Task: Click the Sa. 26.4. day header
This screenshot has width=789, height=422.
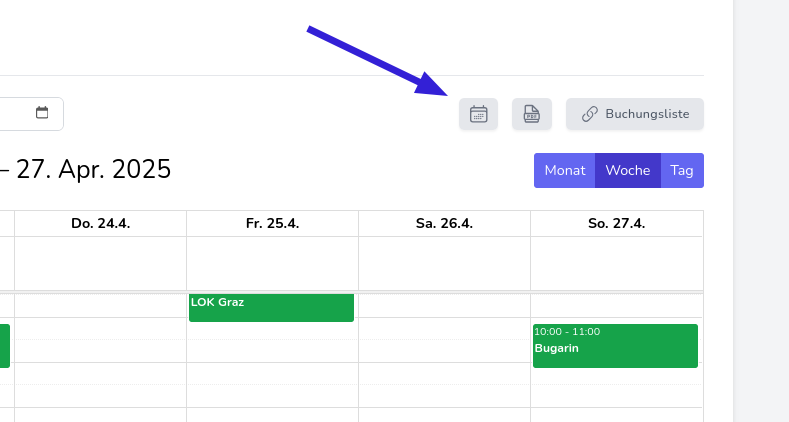Action: click(444, 223)
